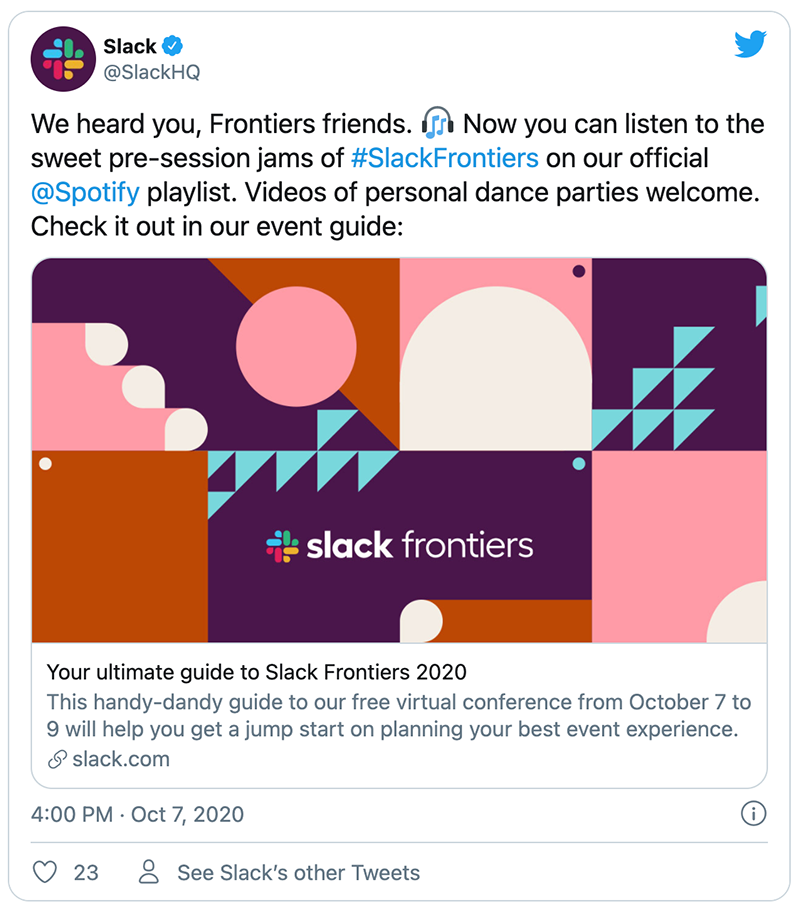Open the tweet info icon
The image size is (800, 915).
click(x=753, y=813)
